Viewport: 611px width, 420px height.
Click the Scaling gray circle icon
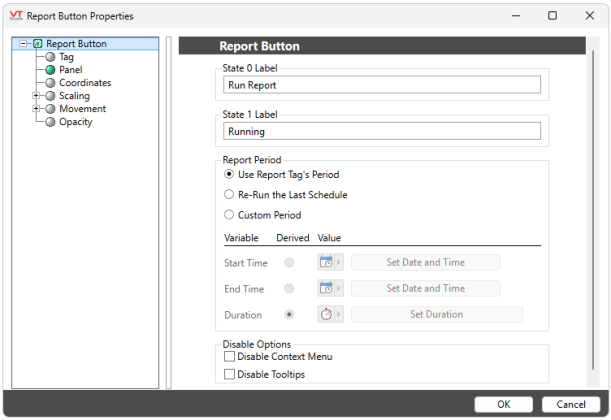50,96
